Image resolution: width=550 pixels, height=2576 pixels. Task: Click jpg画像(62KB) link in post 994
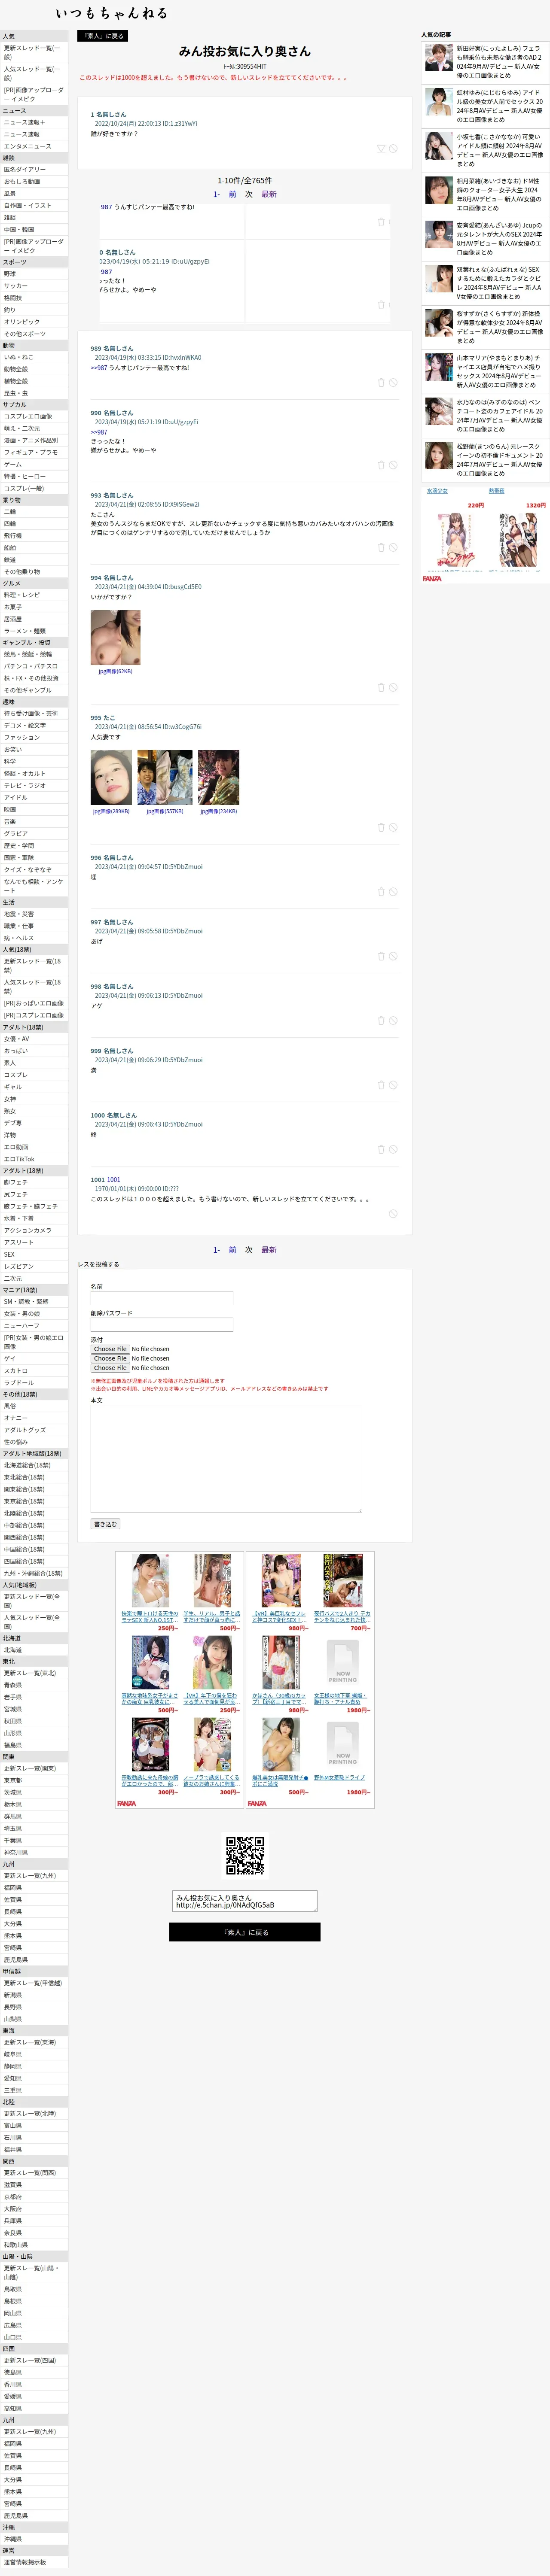point(115,671)
